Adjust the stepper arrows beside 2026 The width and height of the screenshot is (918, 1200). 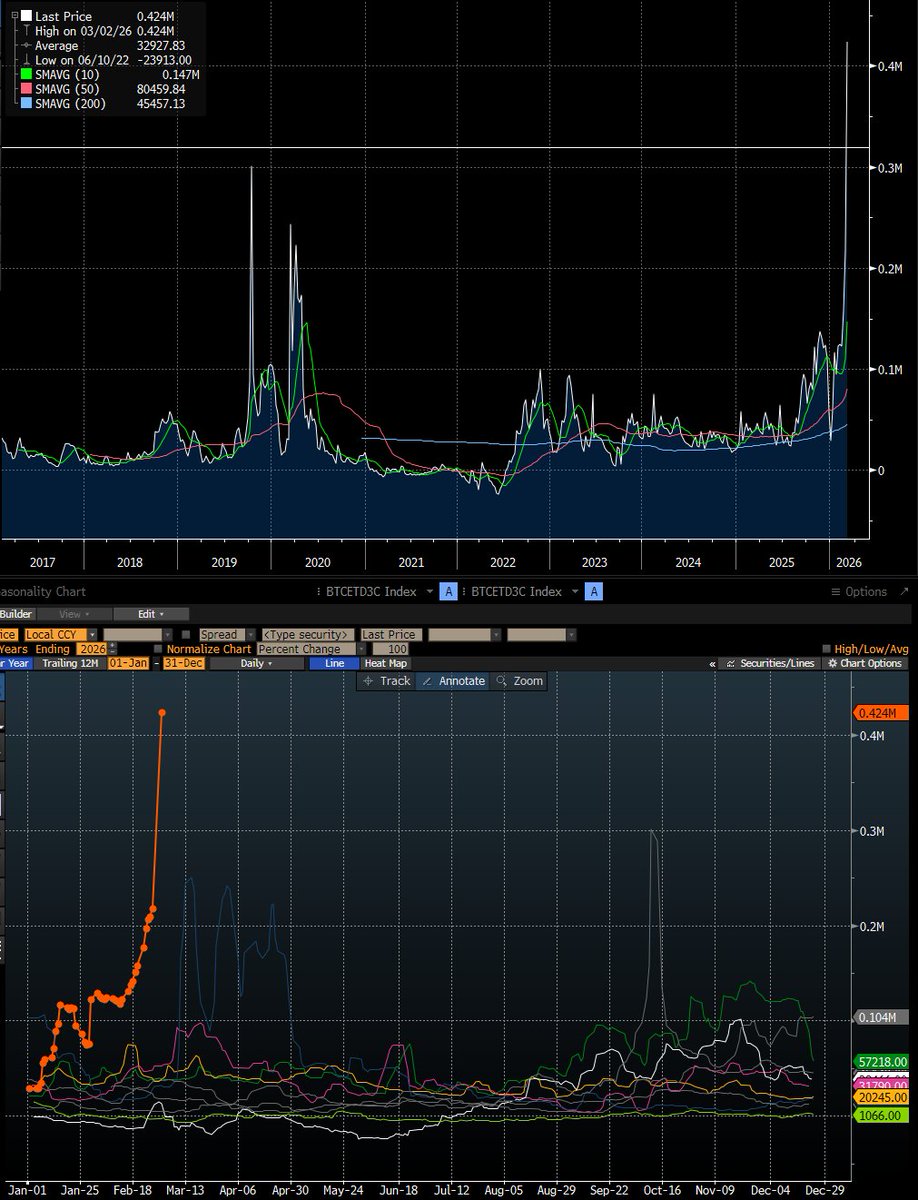pos(111,649)
